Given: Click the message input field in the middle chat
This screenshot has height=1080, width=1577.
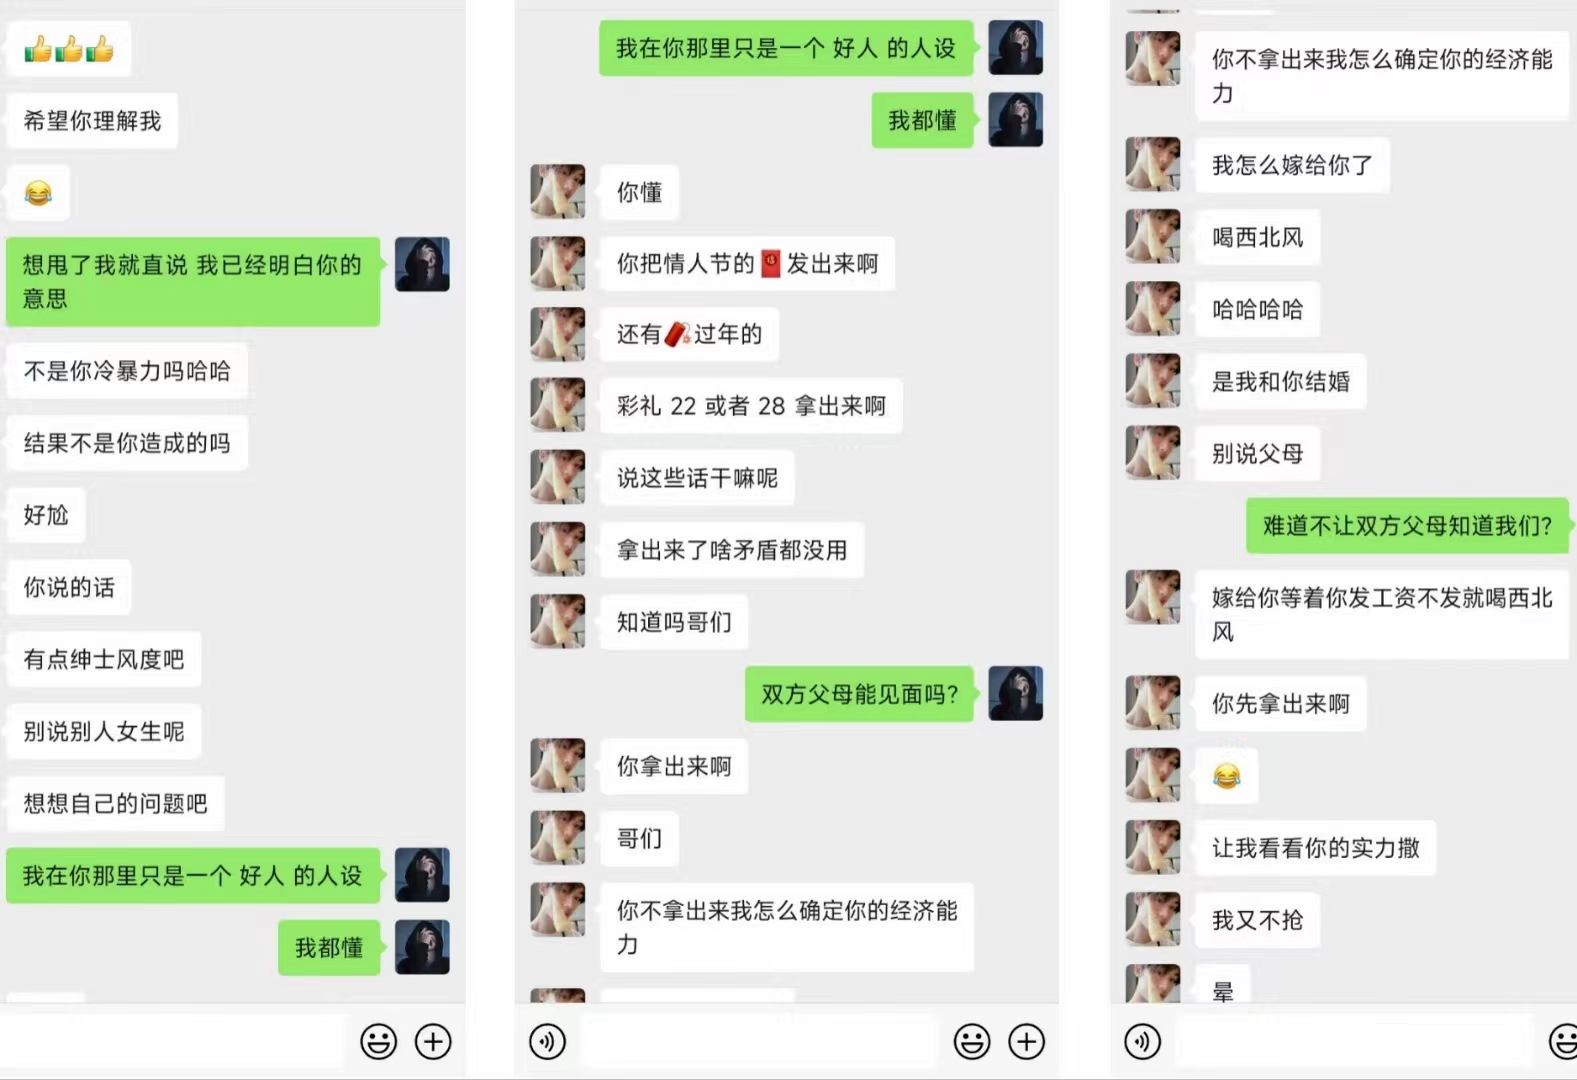Looking at the screenshot, I should (758, 1042).
